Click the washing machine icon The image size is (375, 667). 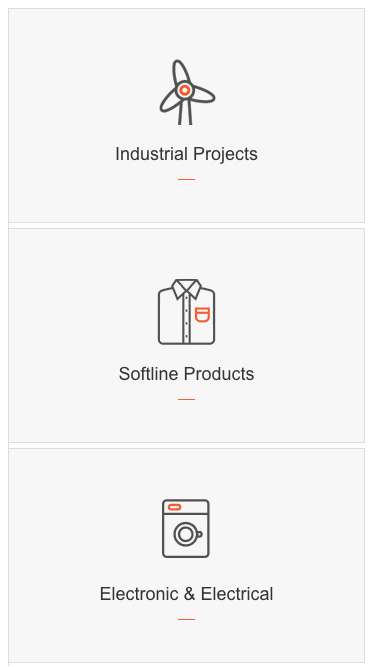(186, 528)
